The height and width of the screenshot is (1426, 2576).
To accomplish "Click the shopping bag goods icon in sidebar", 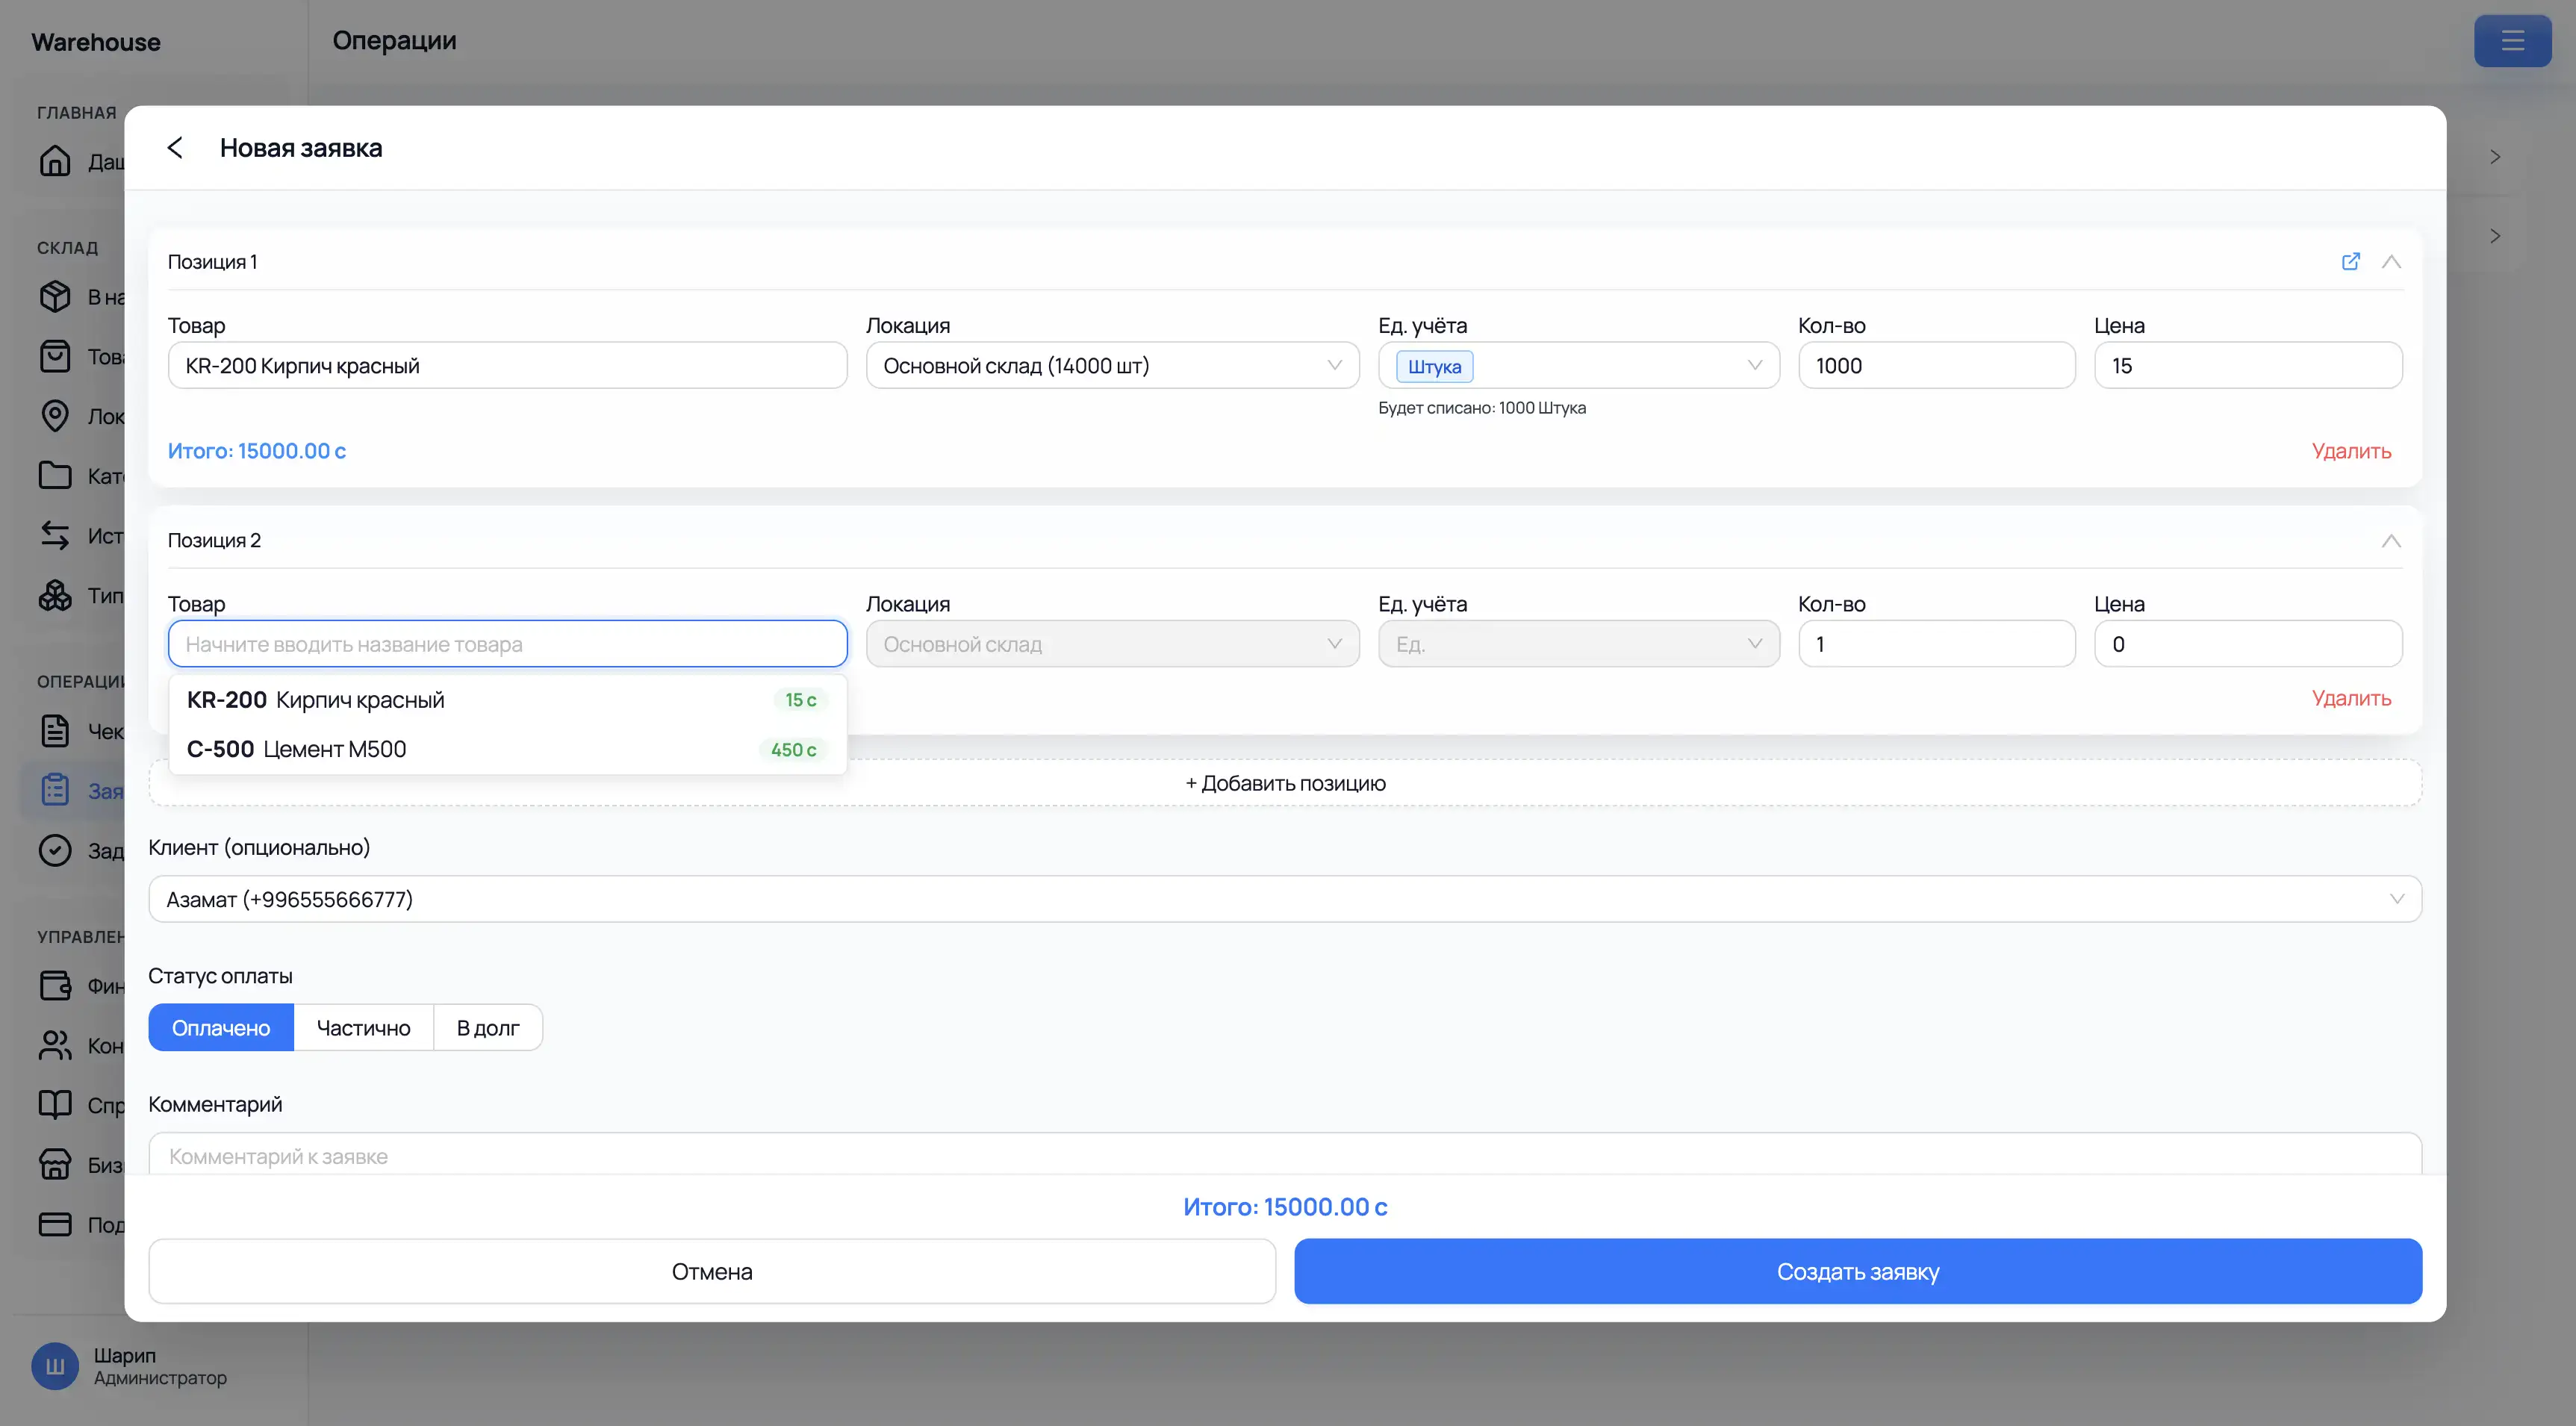I will [x=55, y=356].
